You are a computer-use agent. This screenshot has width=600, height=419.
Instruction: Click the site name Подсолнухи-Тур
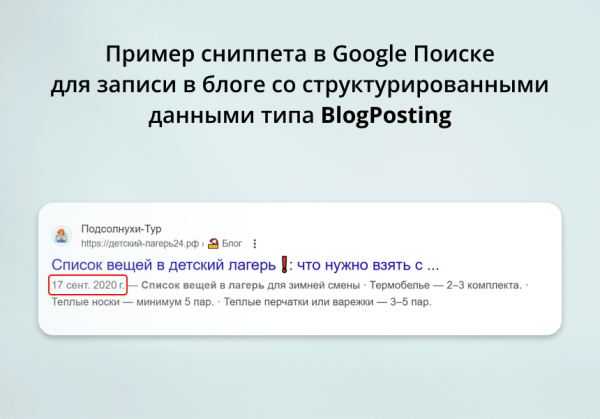[x=121, y=229]
